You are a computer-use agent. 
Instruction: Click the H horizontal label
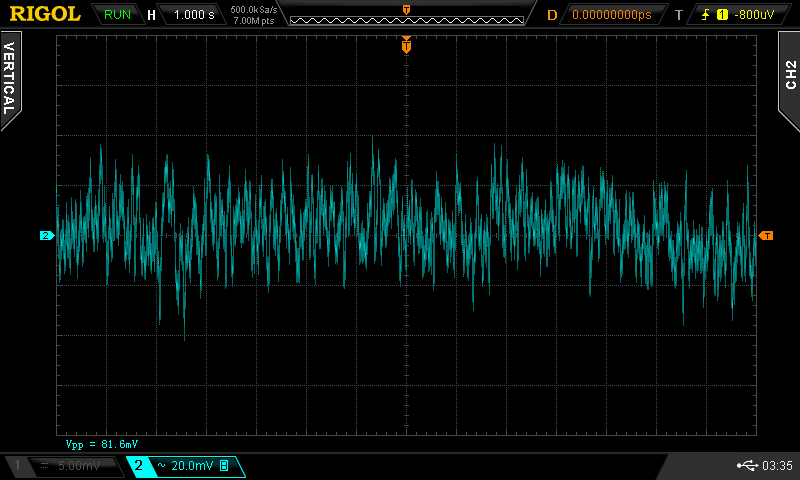click(151, 15)
